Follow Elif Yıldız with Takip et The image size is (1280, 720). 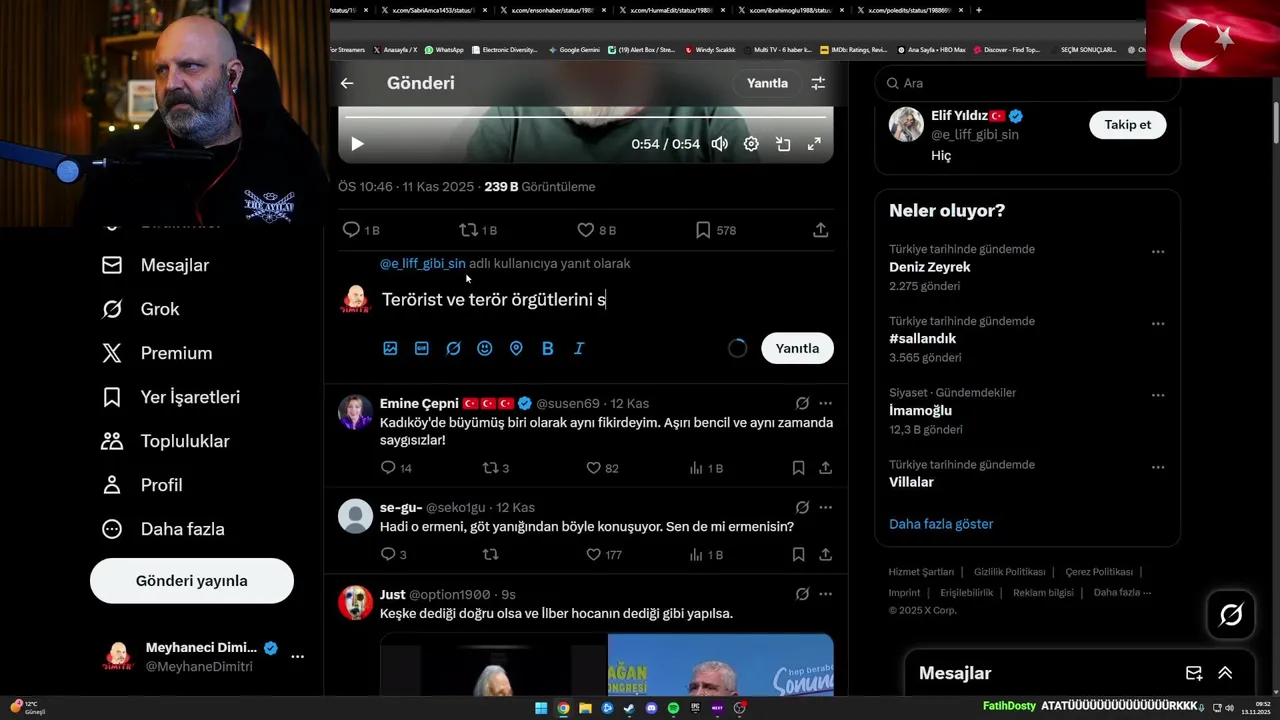click(x=1127, y=125)
